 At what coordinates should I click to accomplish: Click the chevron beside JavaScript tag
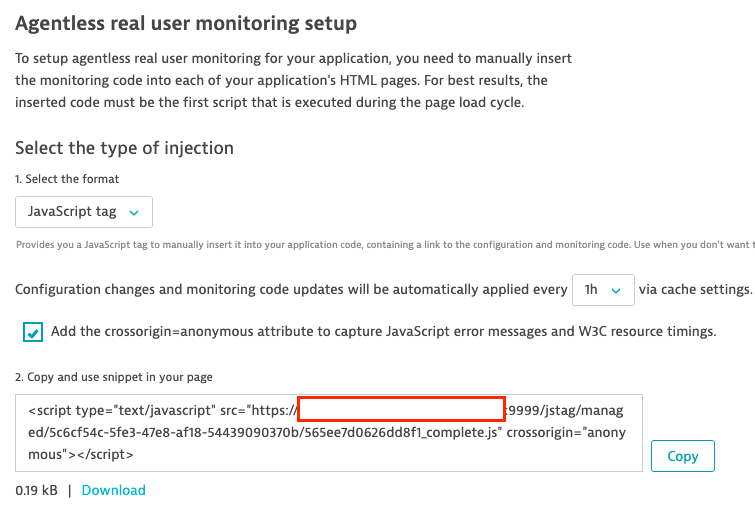135,212
